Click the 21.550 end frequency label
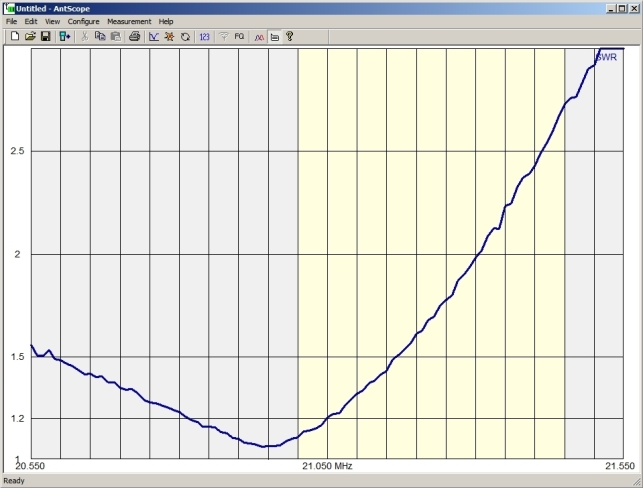The width and height of the screenshot is (643, 488). [x=620, y=466]
